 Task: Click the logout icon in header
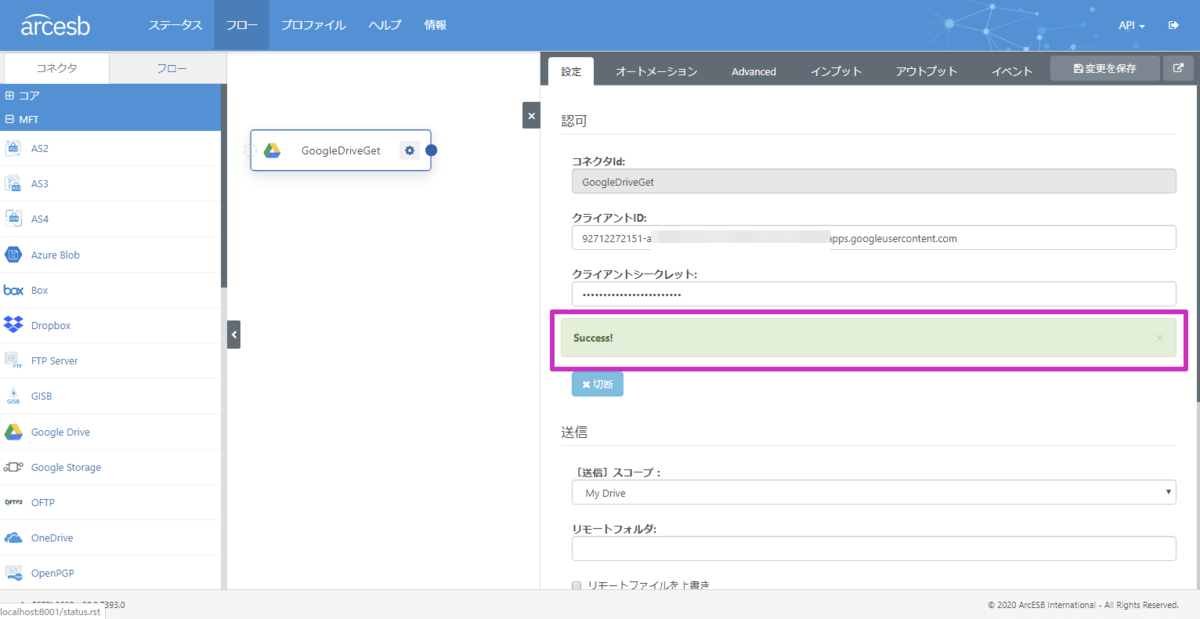[x=1173, y=25]
